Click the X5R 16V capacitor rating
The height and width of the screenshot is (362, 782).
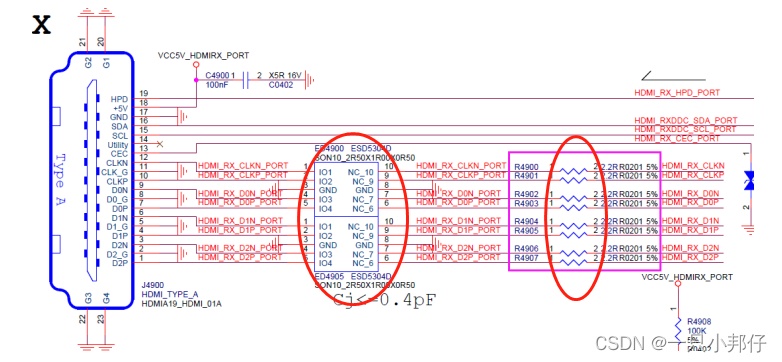click(x=285, y=75)
